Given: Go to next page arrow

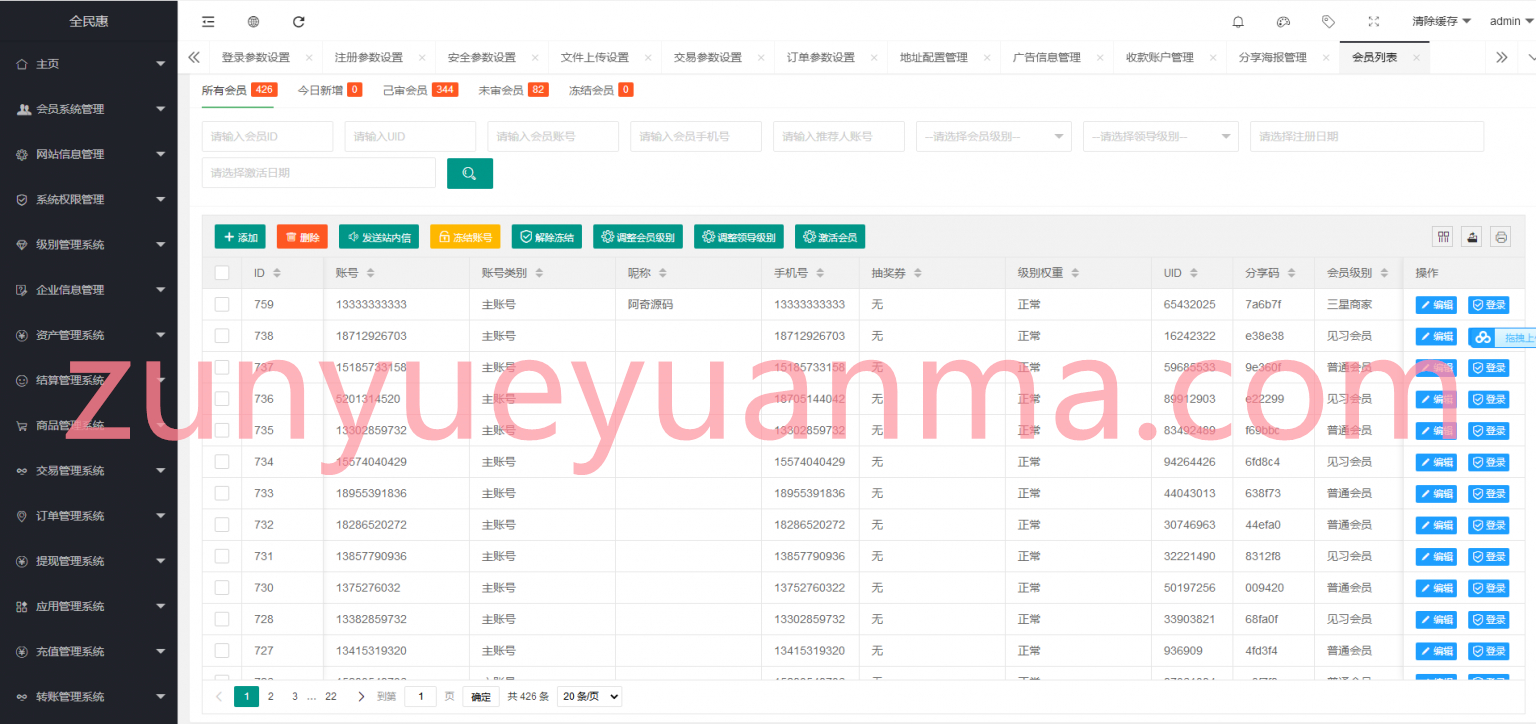Looking at the screenshot, I should pos(361,696).
